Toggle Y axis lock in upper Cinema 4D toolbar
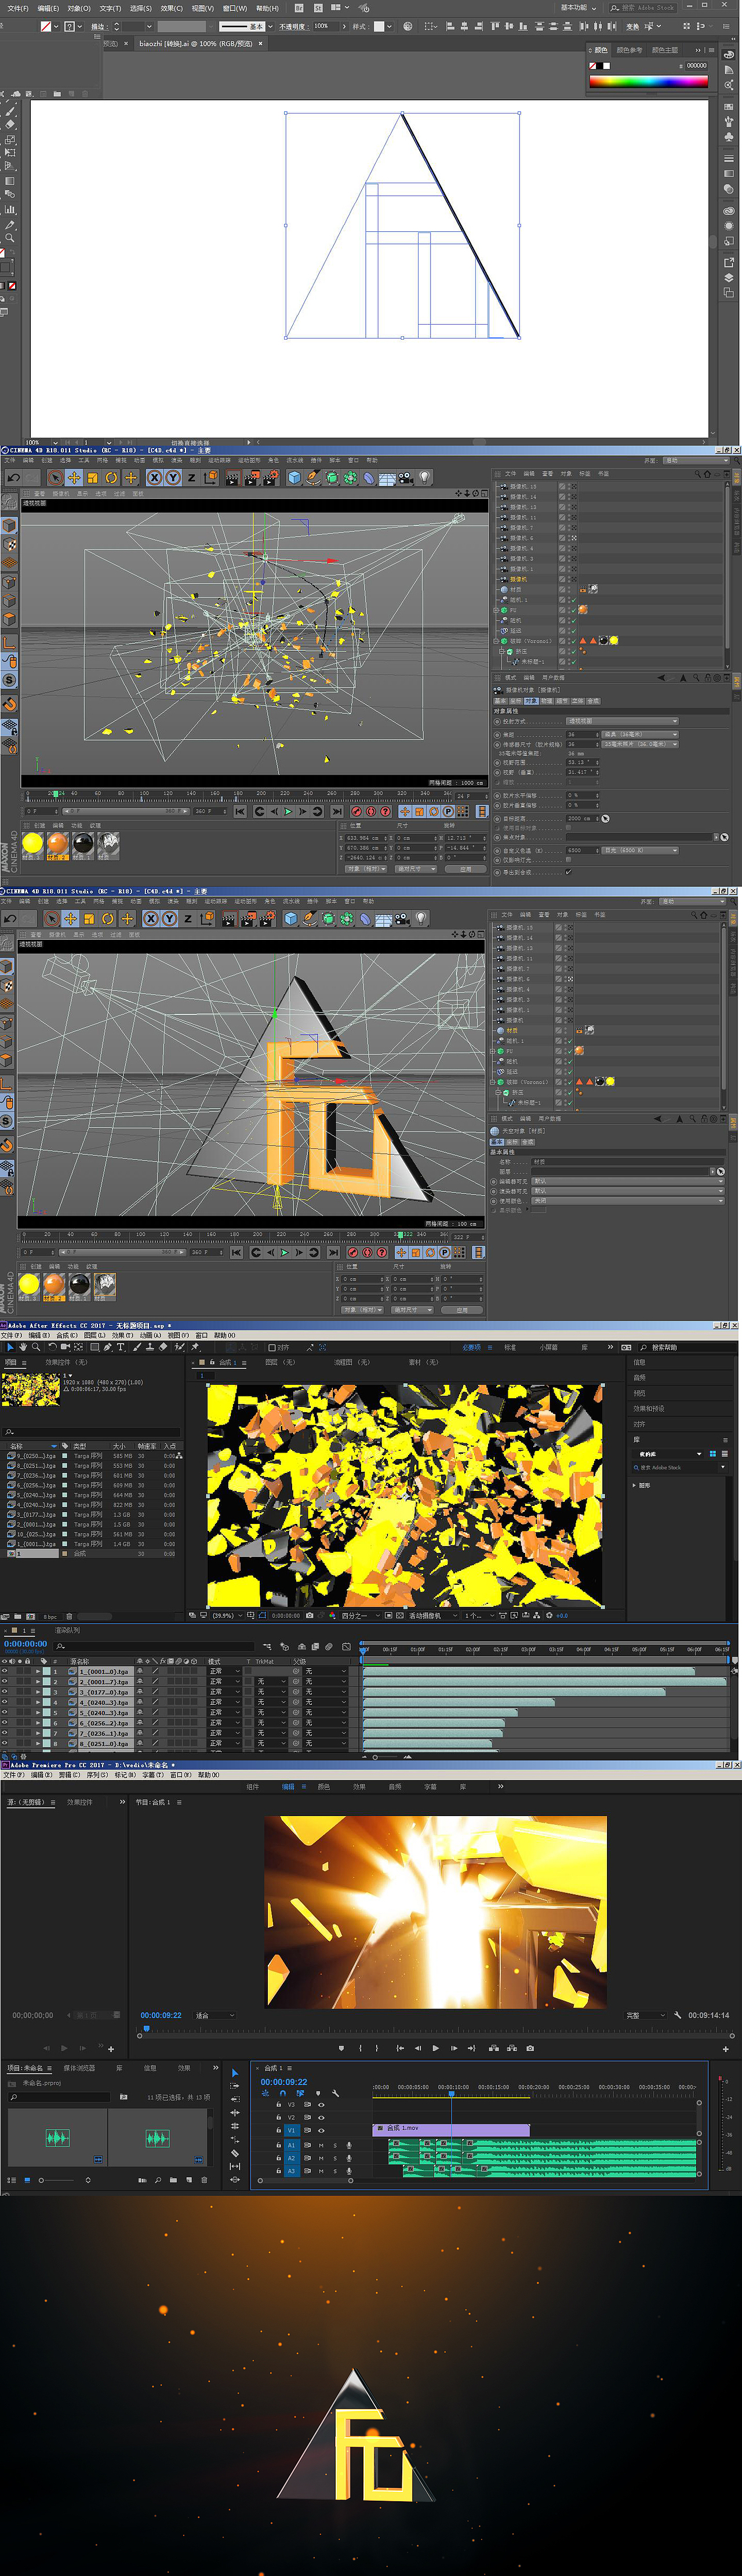 (x=173, y=477)
